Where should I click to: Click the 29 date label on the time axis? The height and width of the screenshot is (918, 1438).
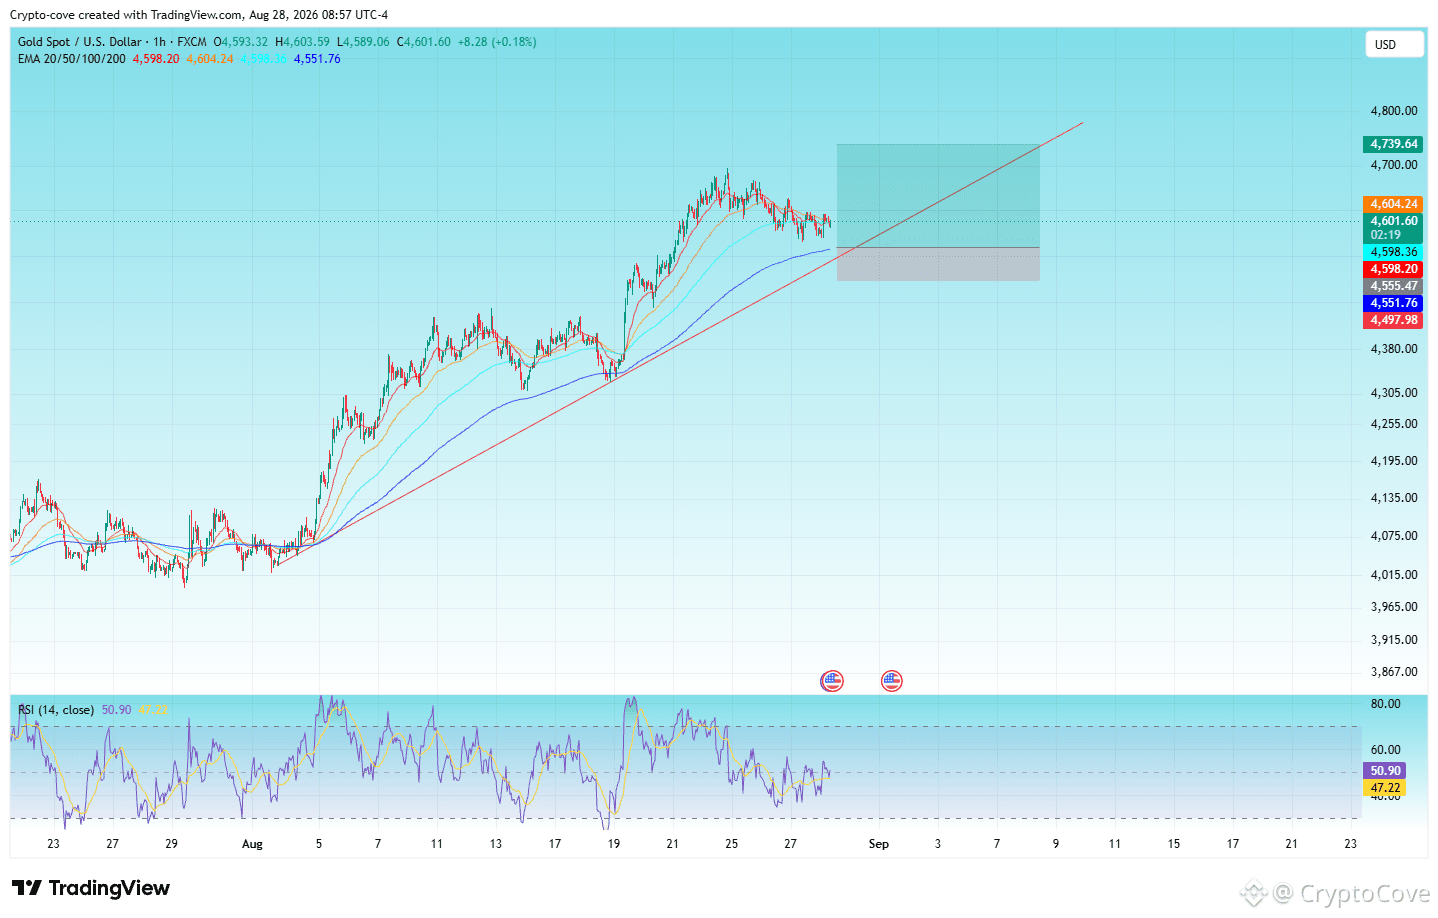[x=172, y=844]
